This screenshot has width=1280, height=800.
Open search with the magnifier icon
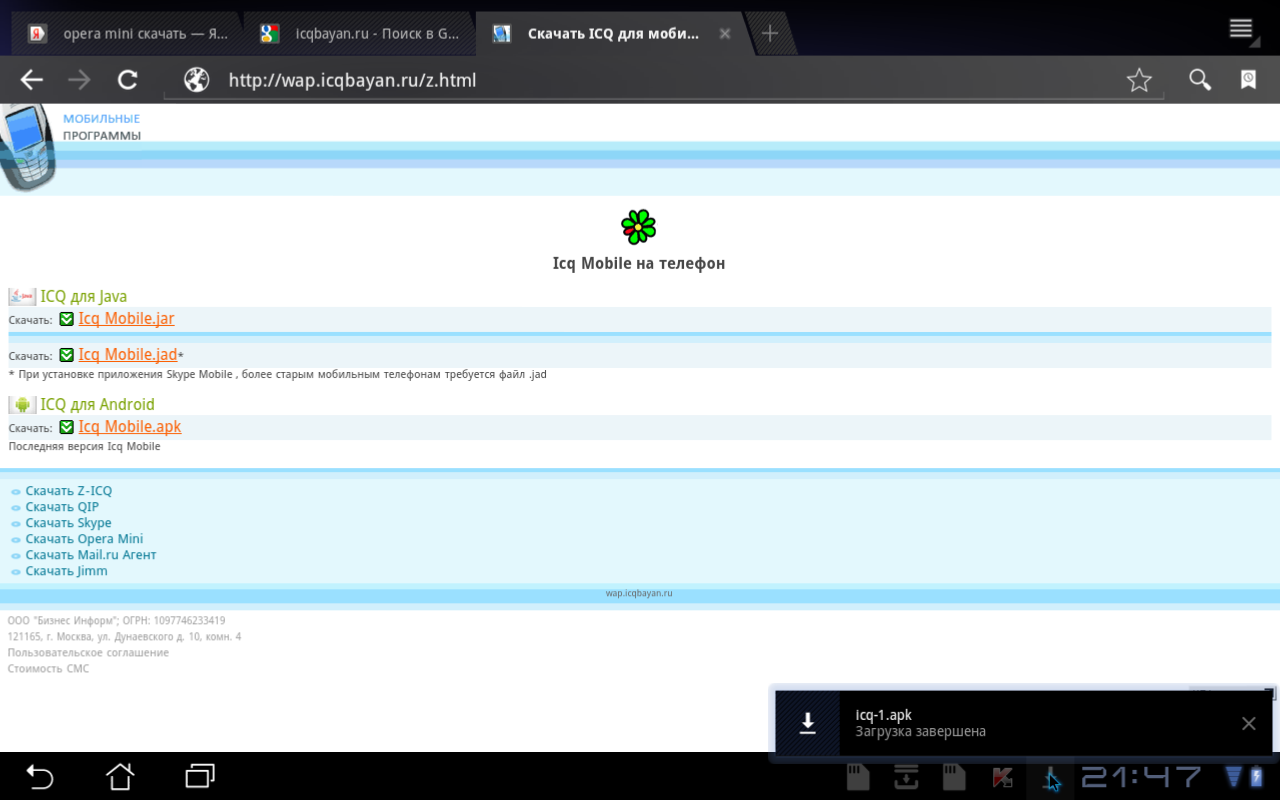(x=1199, y=80)
